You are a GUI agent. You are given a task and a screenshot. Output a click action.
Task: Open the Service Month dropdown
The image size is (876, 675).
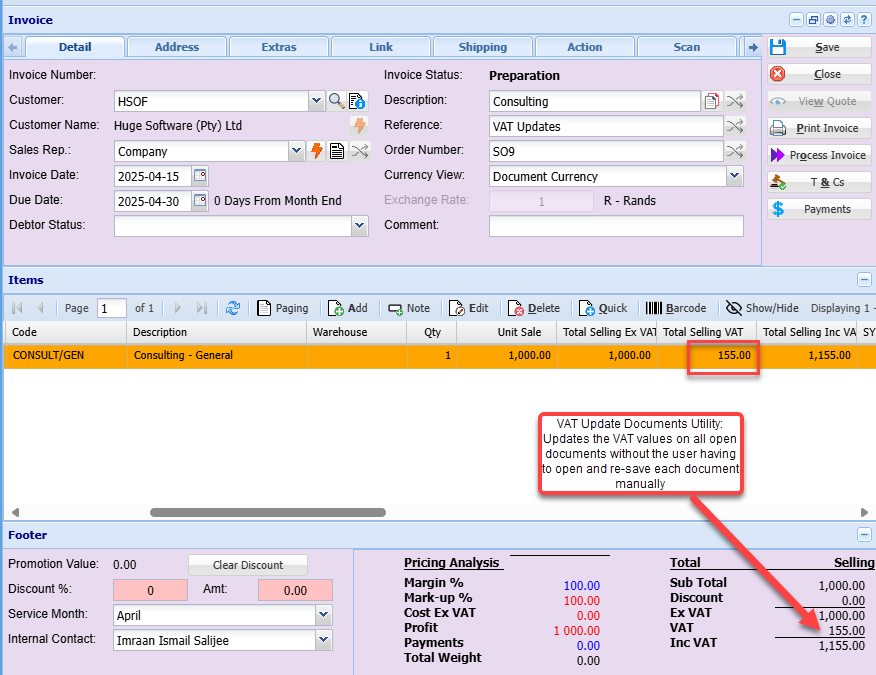click(x=323, y=615)
